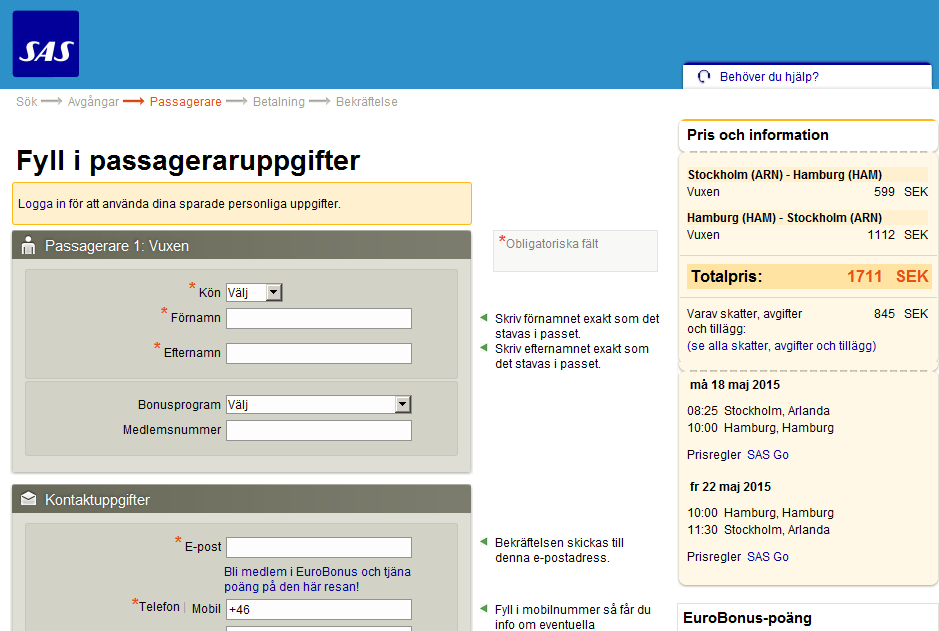This screenshot has width=939, height=631.
Task: Select the Passagerare step
Action: pos(185,102)
